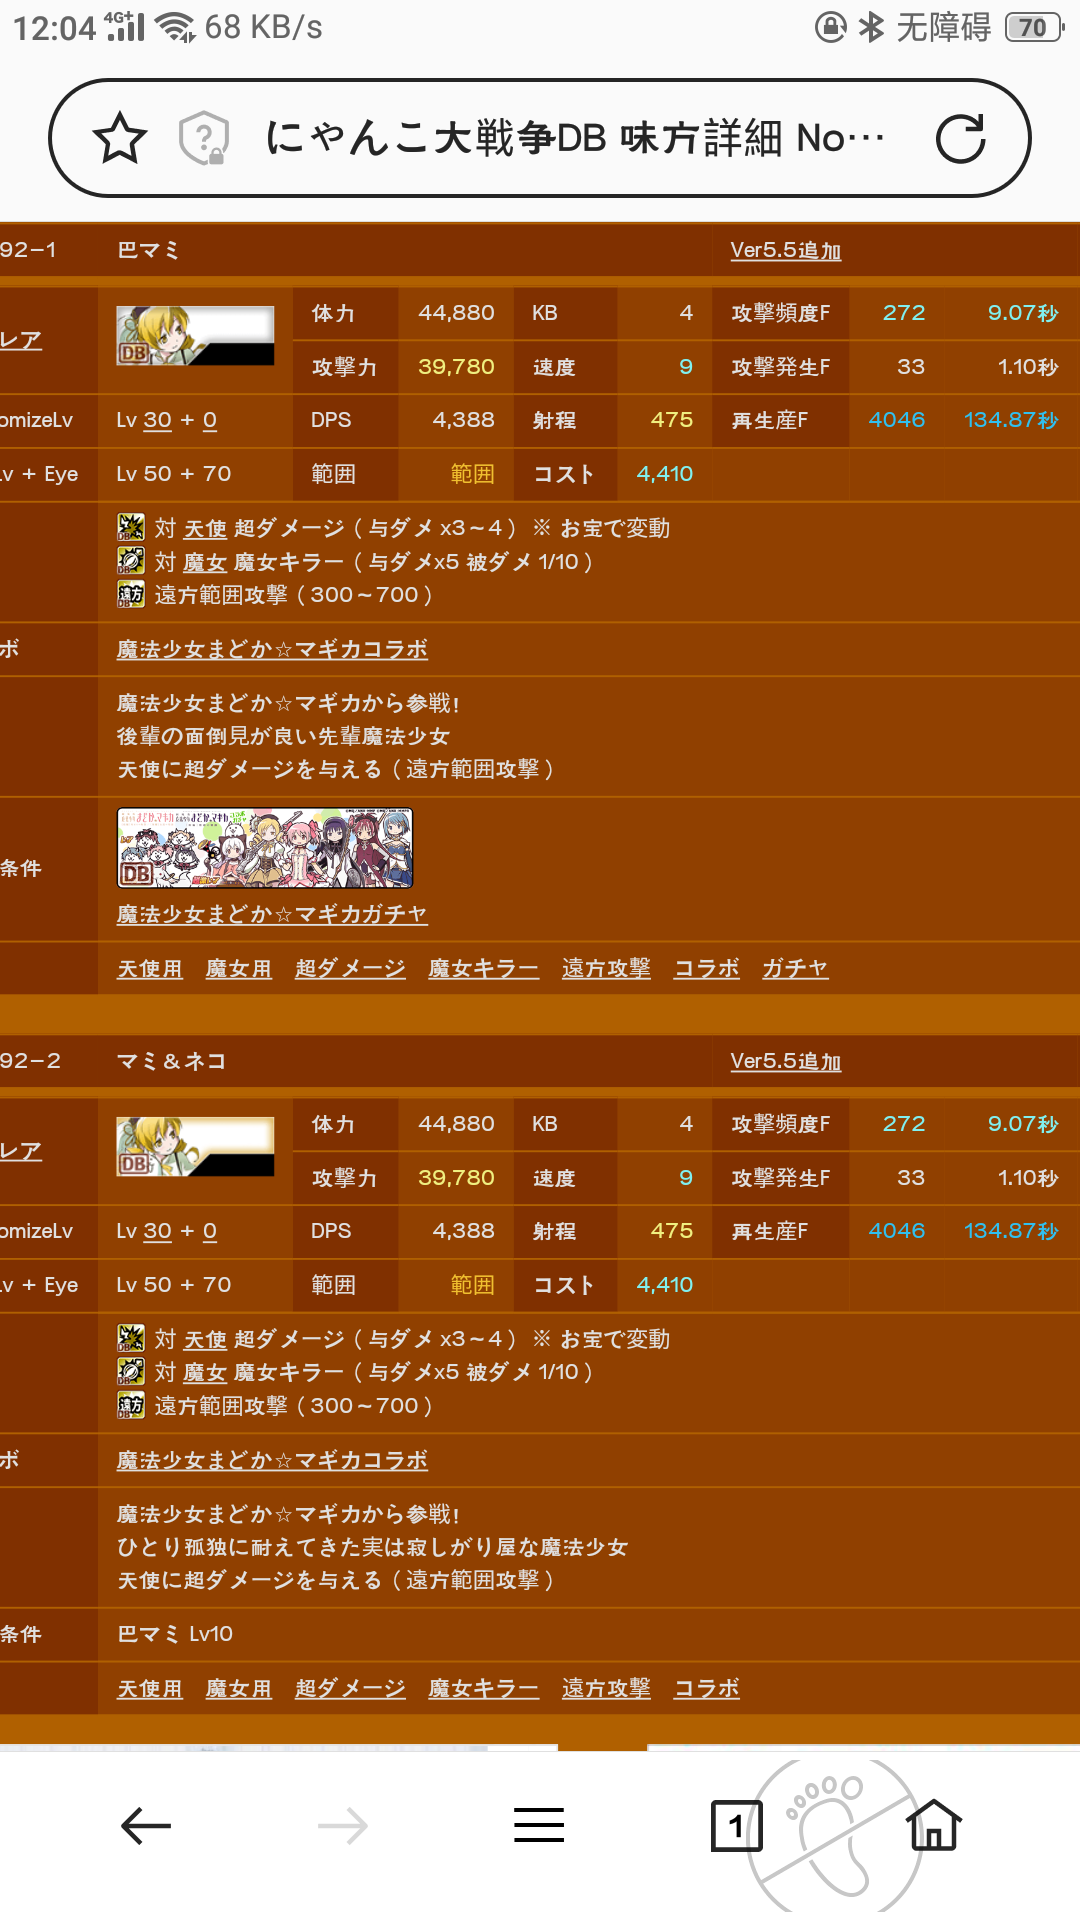The width and height of the screenshot is (1080, 1920).
Task: Open 魔法少女まどか☆マギカコラボ link under マミ&ネコ
Action: 272,1460
